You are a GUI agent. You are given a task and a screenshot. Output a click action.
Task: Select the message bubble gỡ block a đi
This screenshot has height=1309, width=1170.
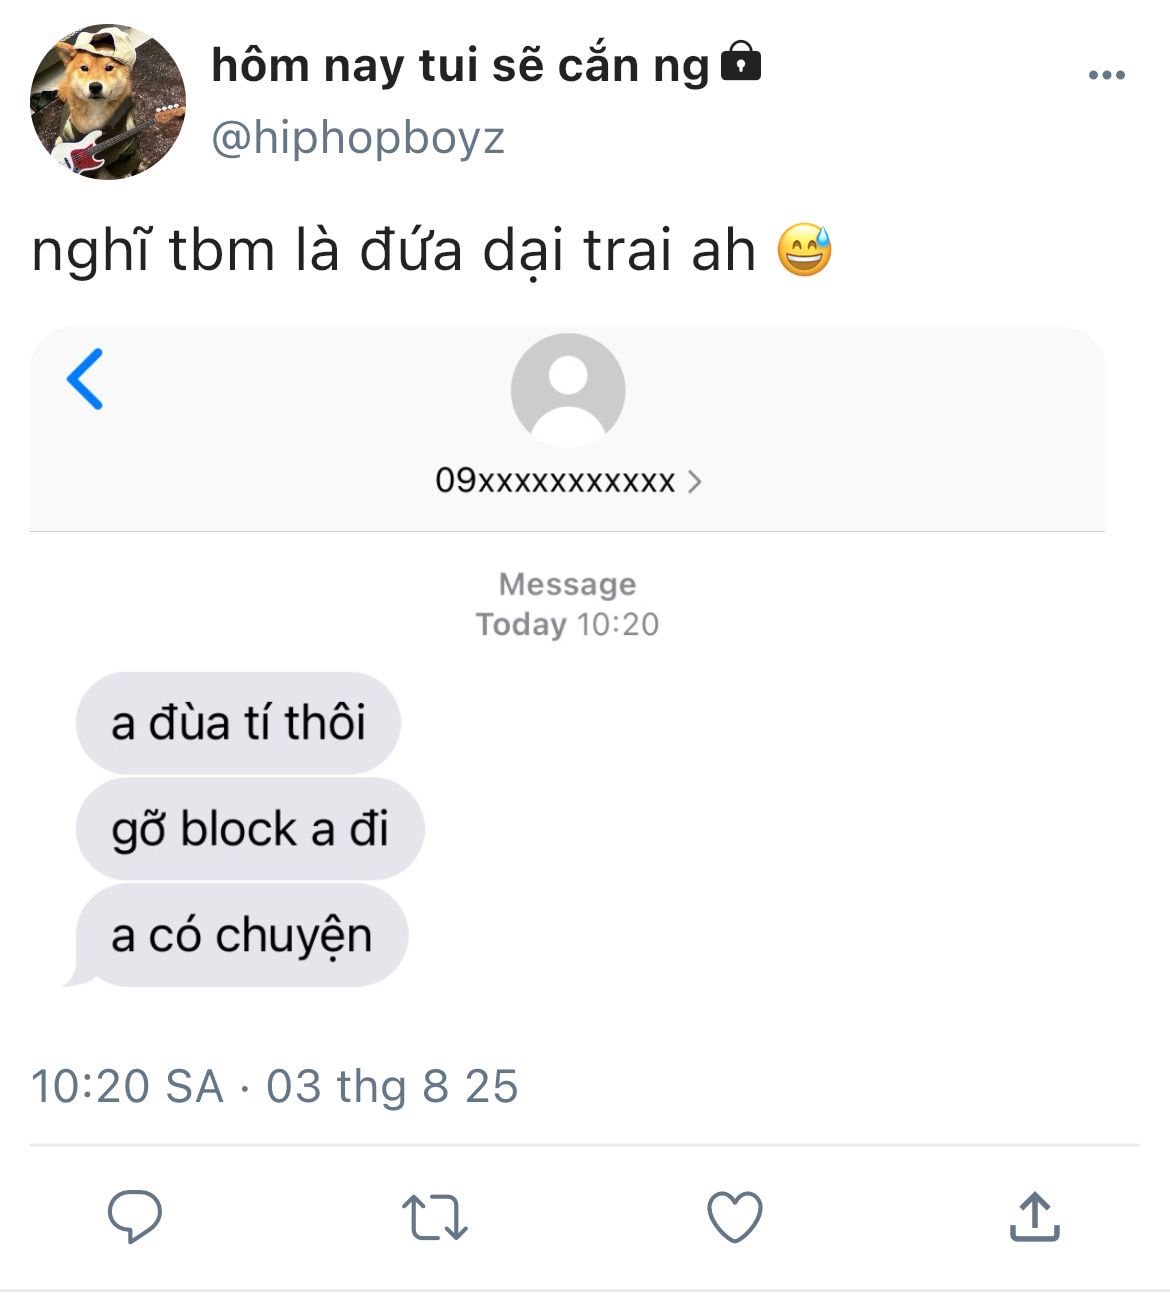tap(250, 829)
